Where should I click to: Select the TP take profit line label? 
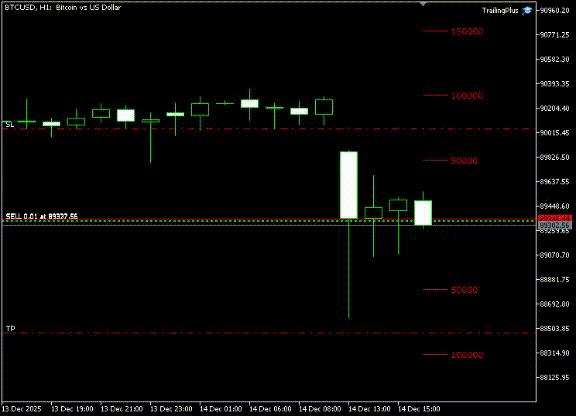click(11, 328)
